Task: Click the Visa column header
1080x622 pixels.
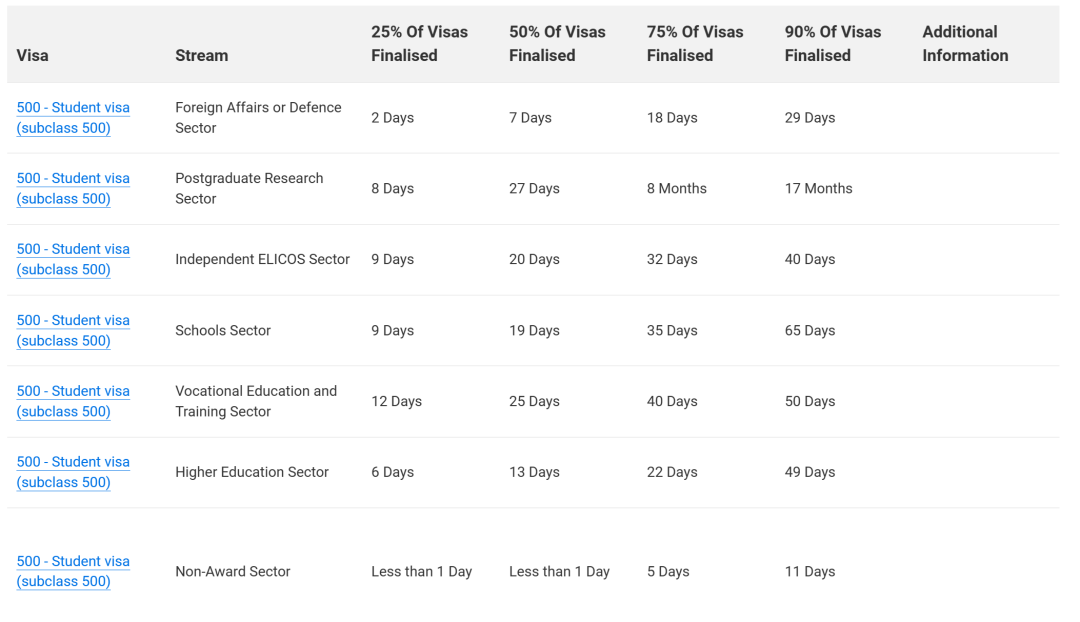Action: point(32,56)
